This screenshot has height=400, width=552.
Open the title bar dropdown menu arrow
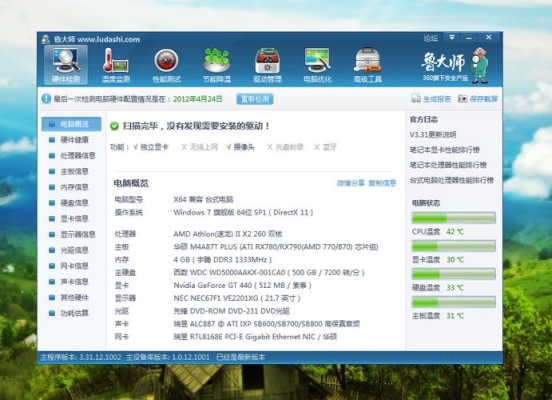[x=452, y=37]
